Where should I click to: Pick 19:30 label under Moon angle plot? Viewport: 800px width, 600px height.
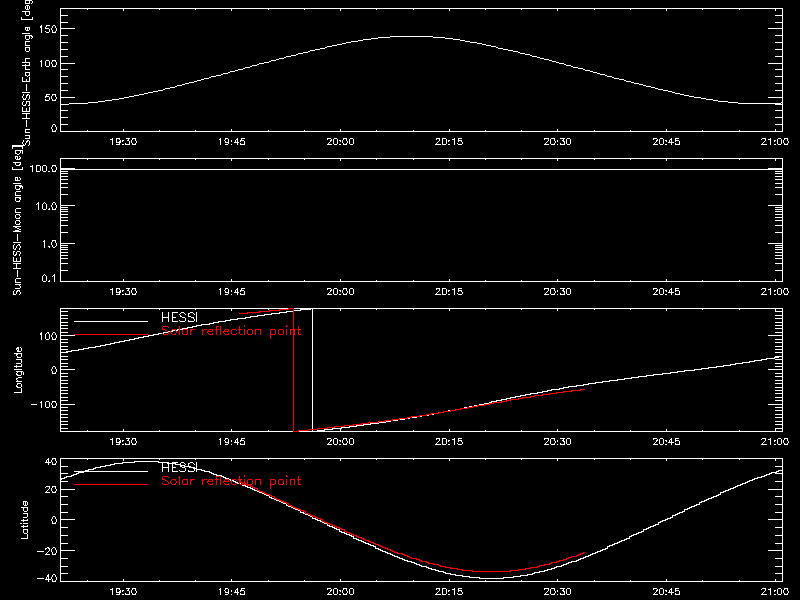click(x=123, y=292)
